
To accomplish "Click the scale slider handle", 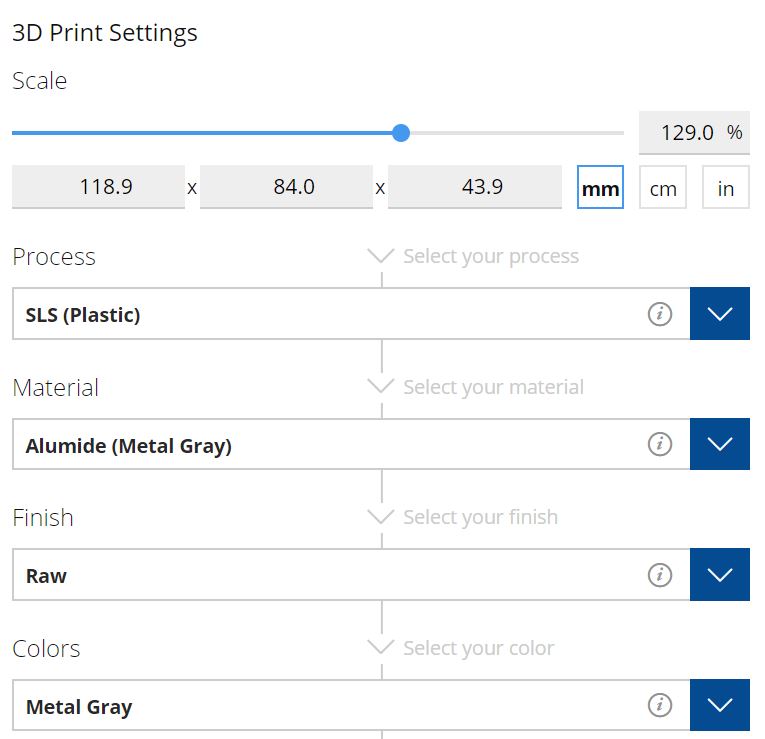I will click(x=401, y=133).
